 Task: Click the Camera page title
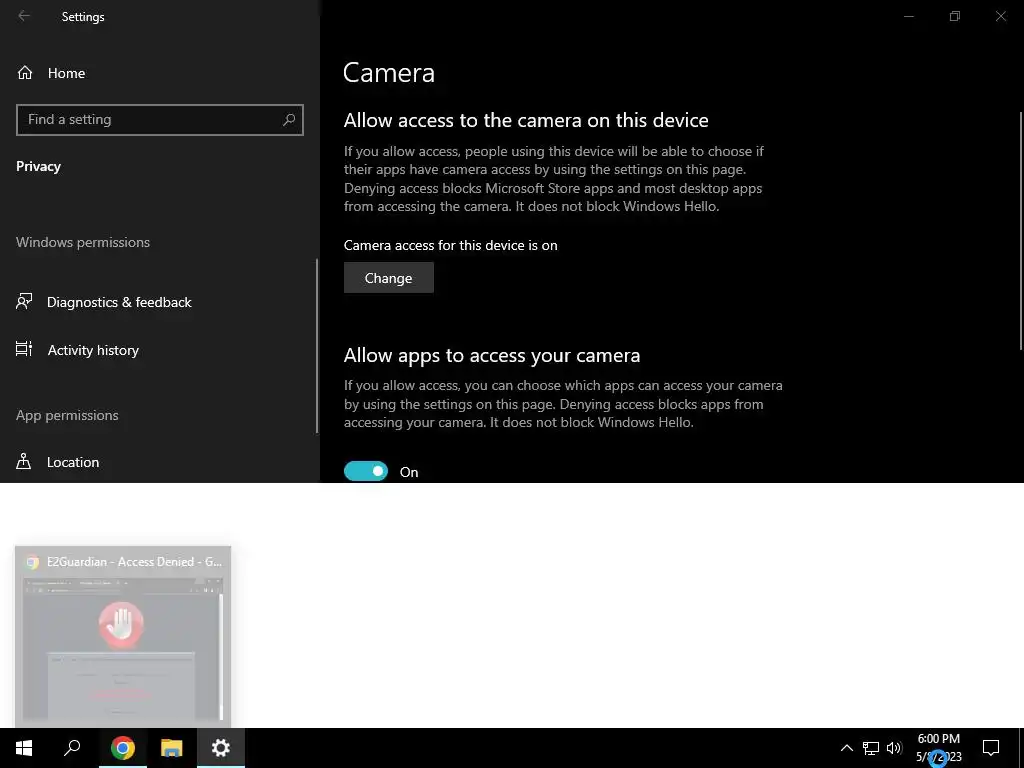(x=389, y=72)
